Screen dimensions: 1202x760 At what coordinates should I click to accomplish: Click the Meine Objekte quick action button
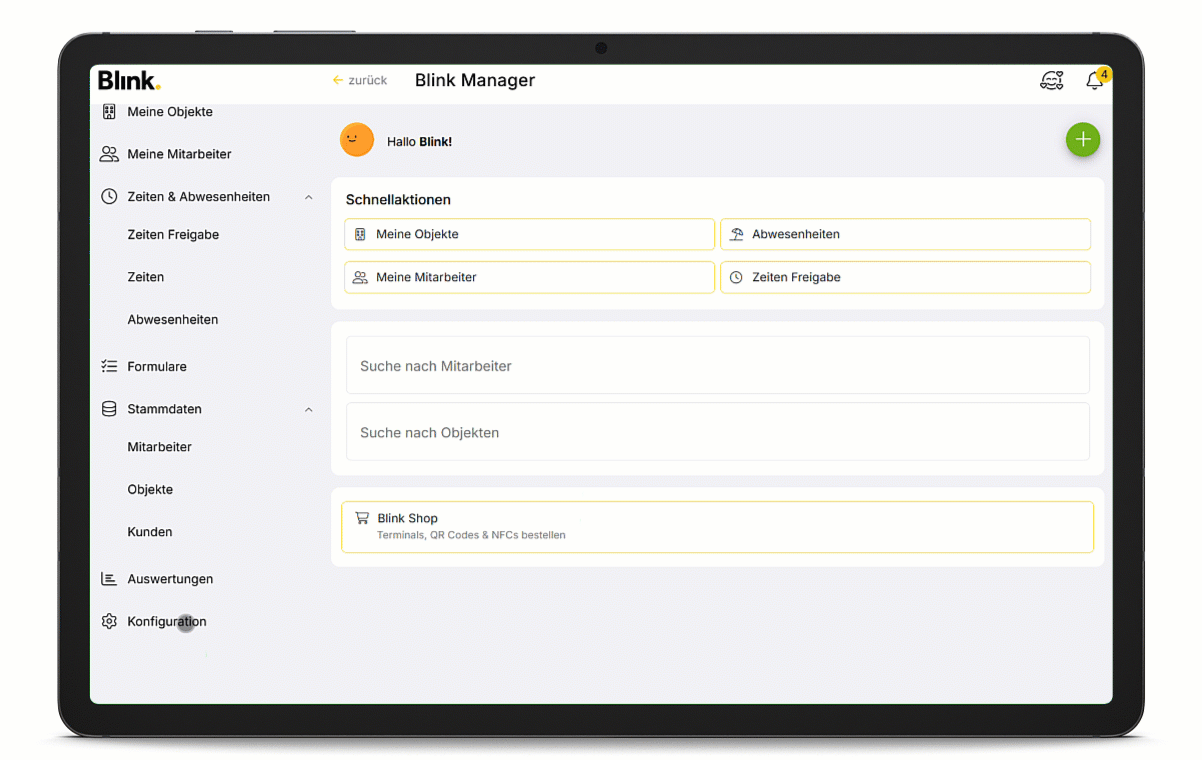(x=529, y=235)
